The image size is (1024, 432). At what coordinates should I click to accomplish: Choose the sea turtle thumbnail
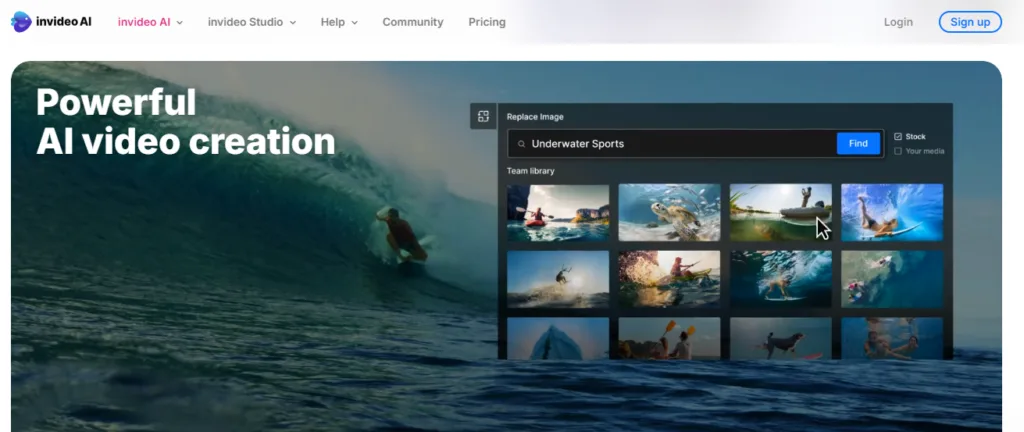(x=669, y=212)
